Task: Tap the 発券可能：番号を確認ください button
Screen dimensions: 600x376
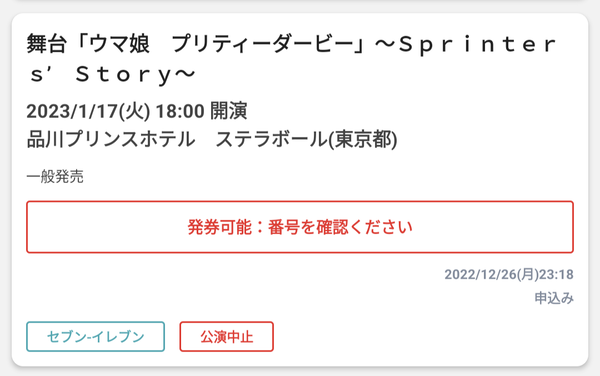Action: (x=300, y=227)
